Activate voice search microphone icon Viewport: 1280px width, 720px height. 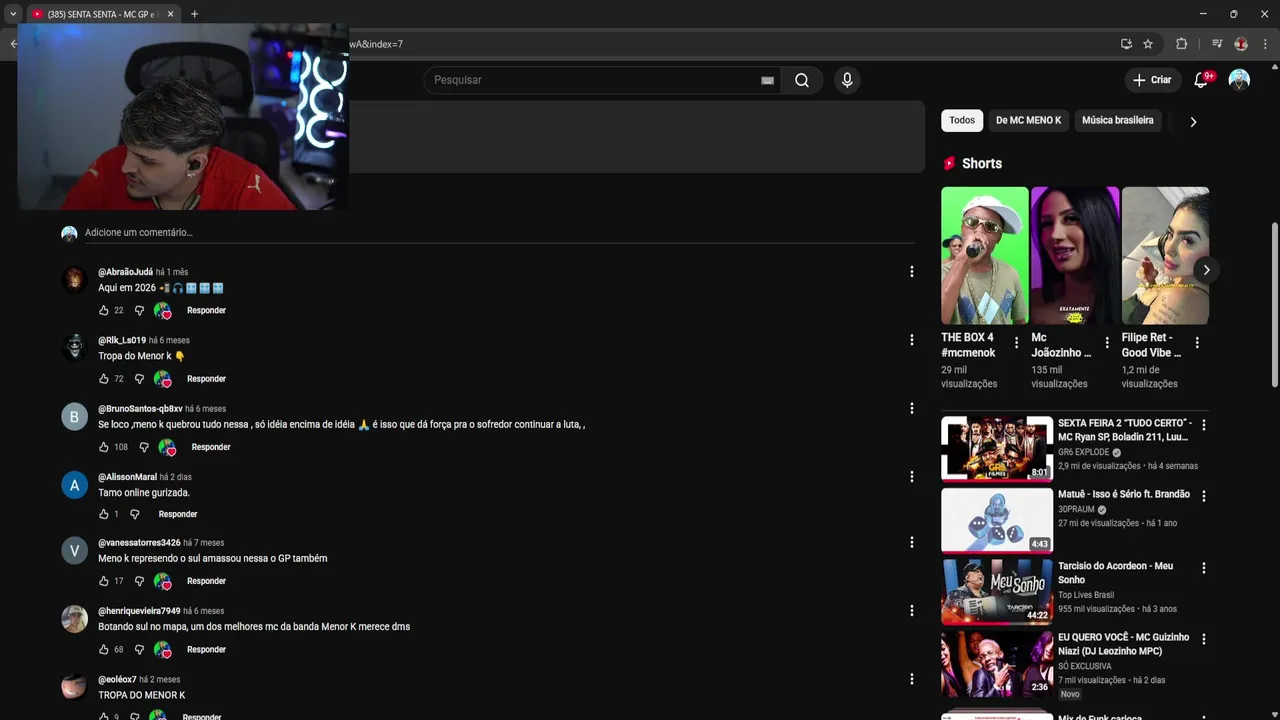pos(847,80)
